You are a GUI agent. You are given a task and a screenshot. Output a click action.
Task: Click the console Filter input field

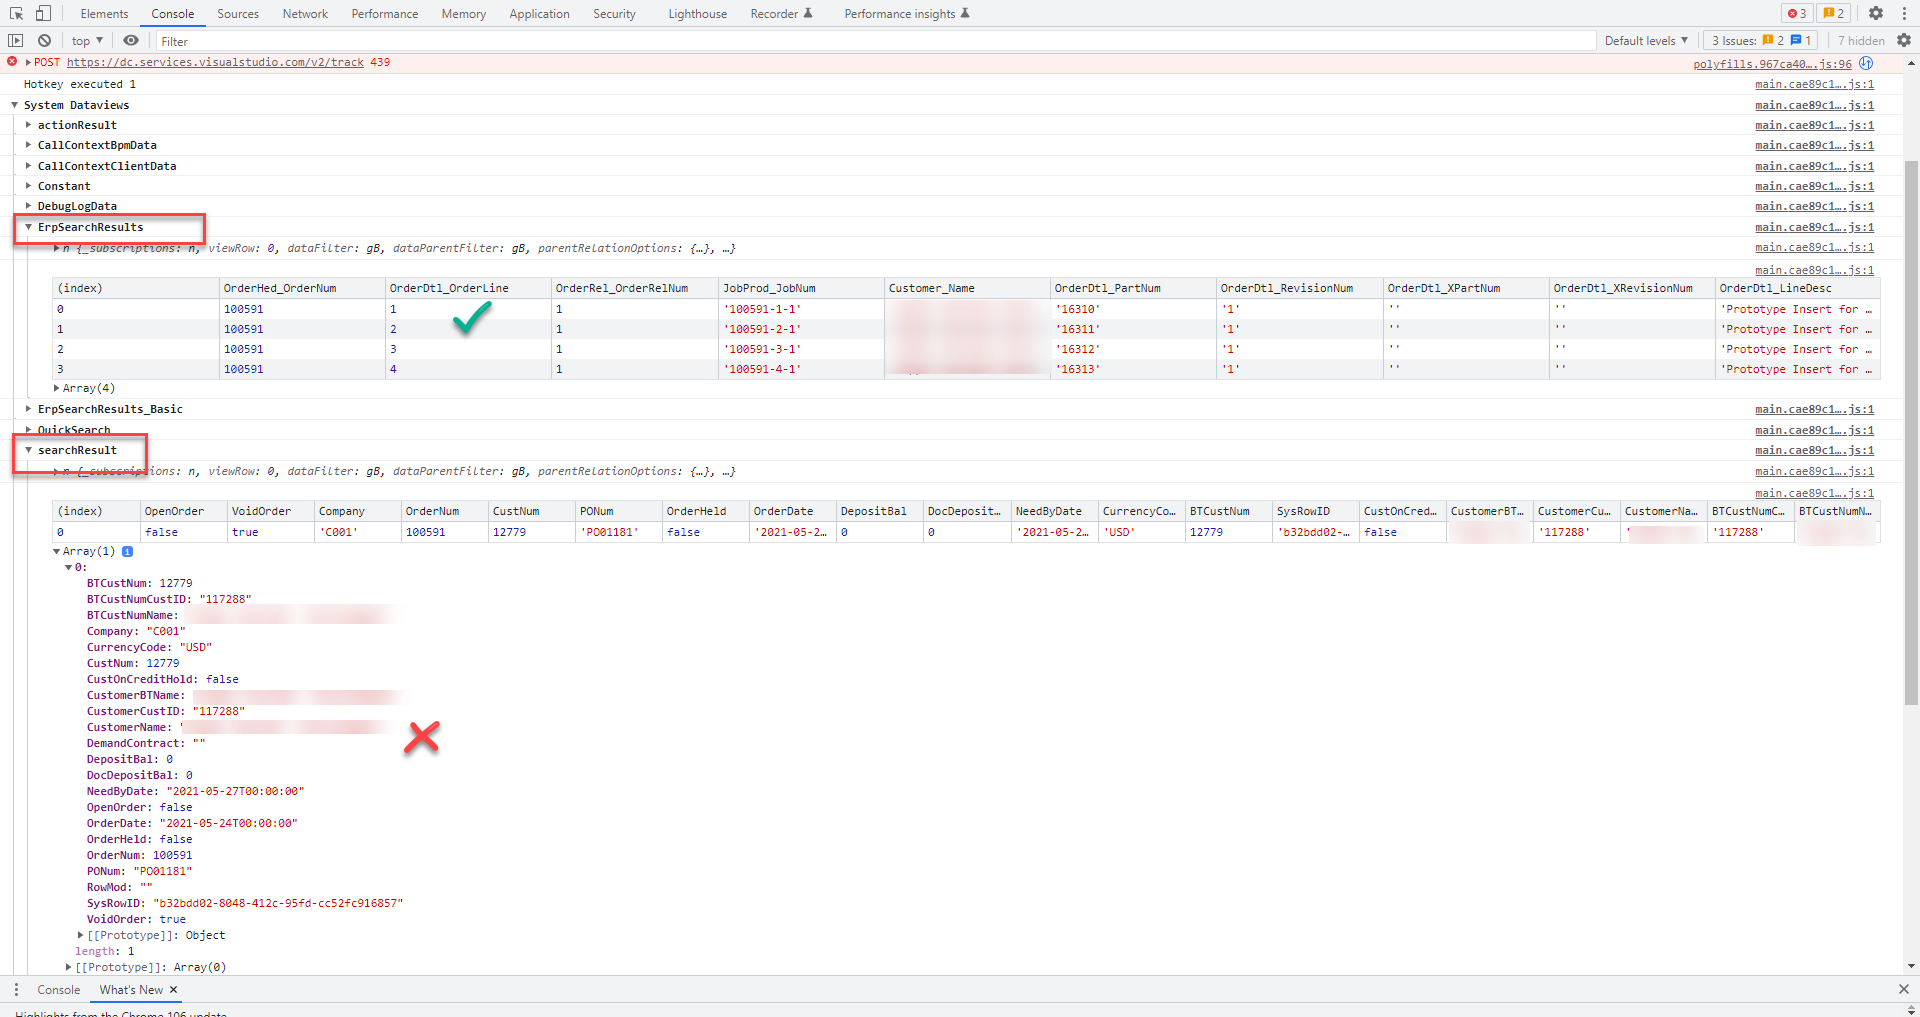click(x=875, y=41)
